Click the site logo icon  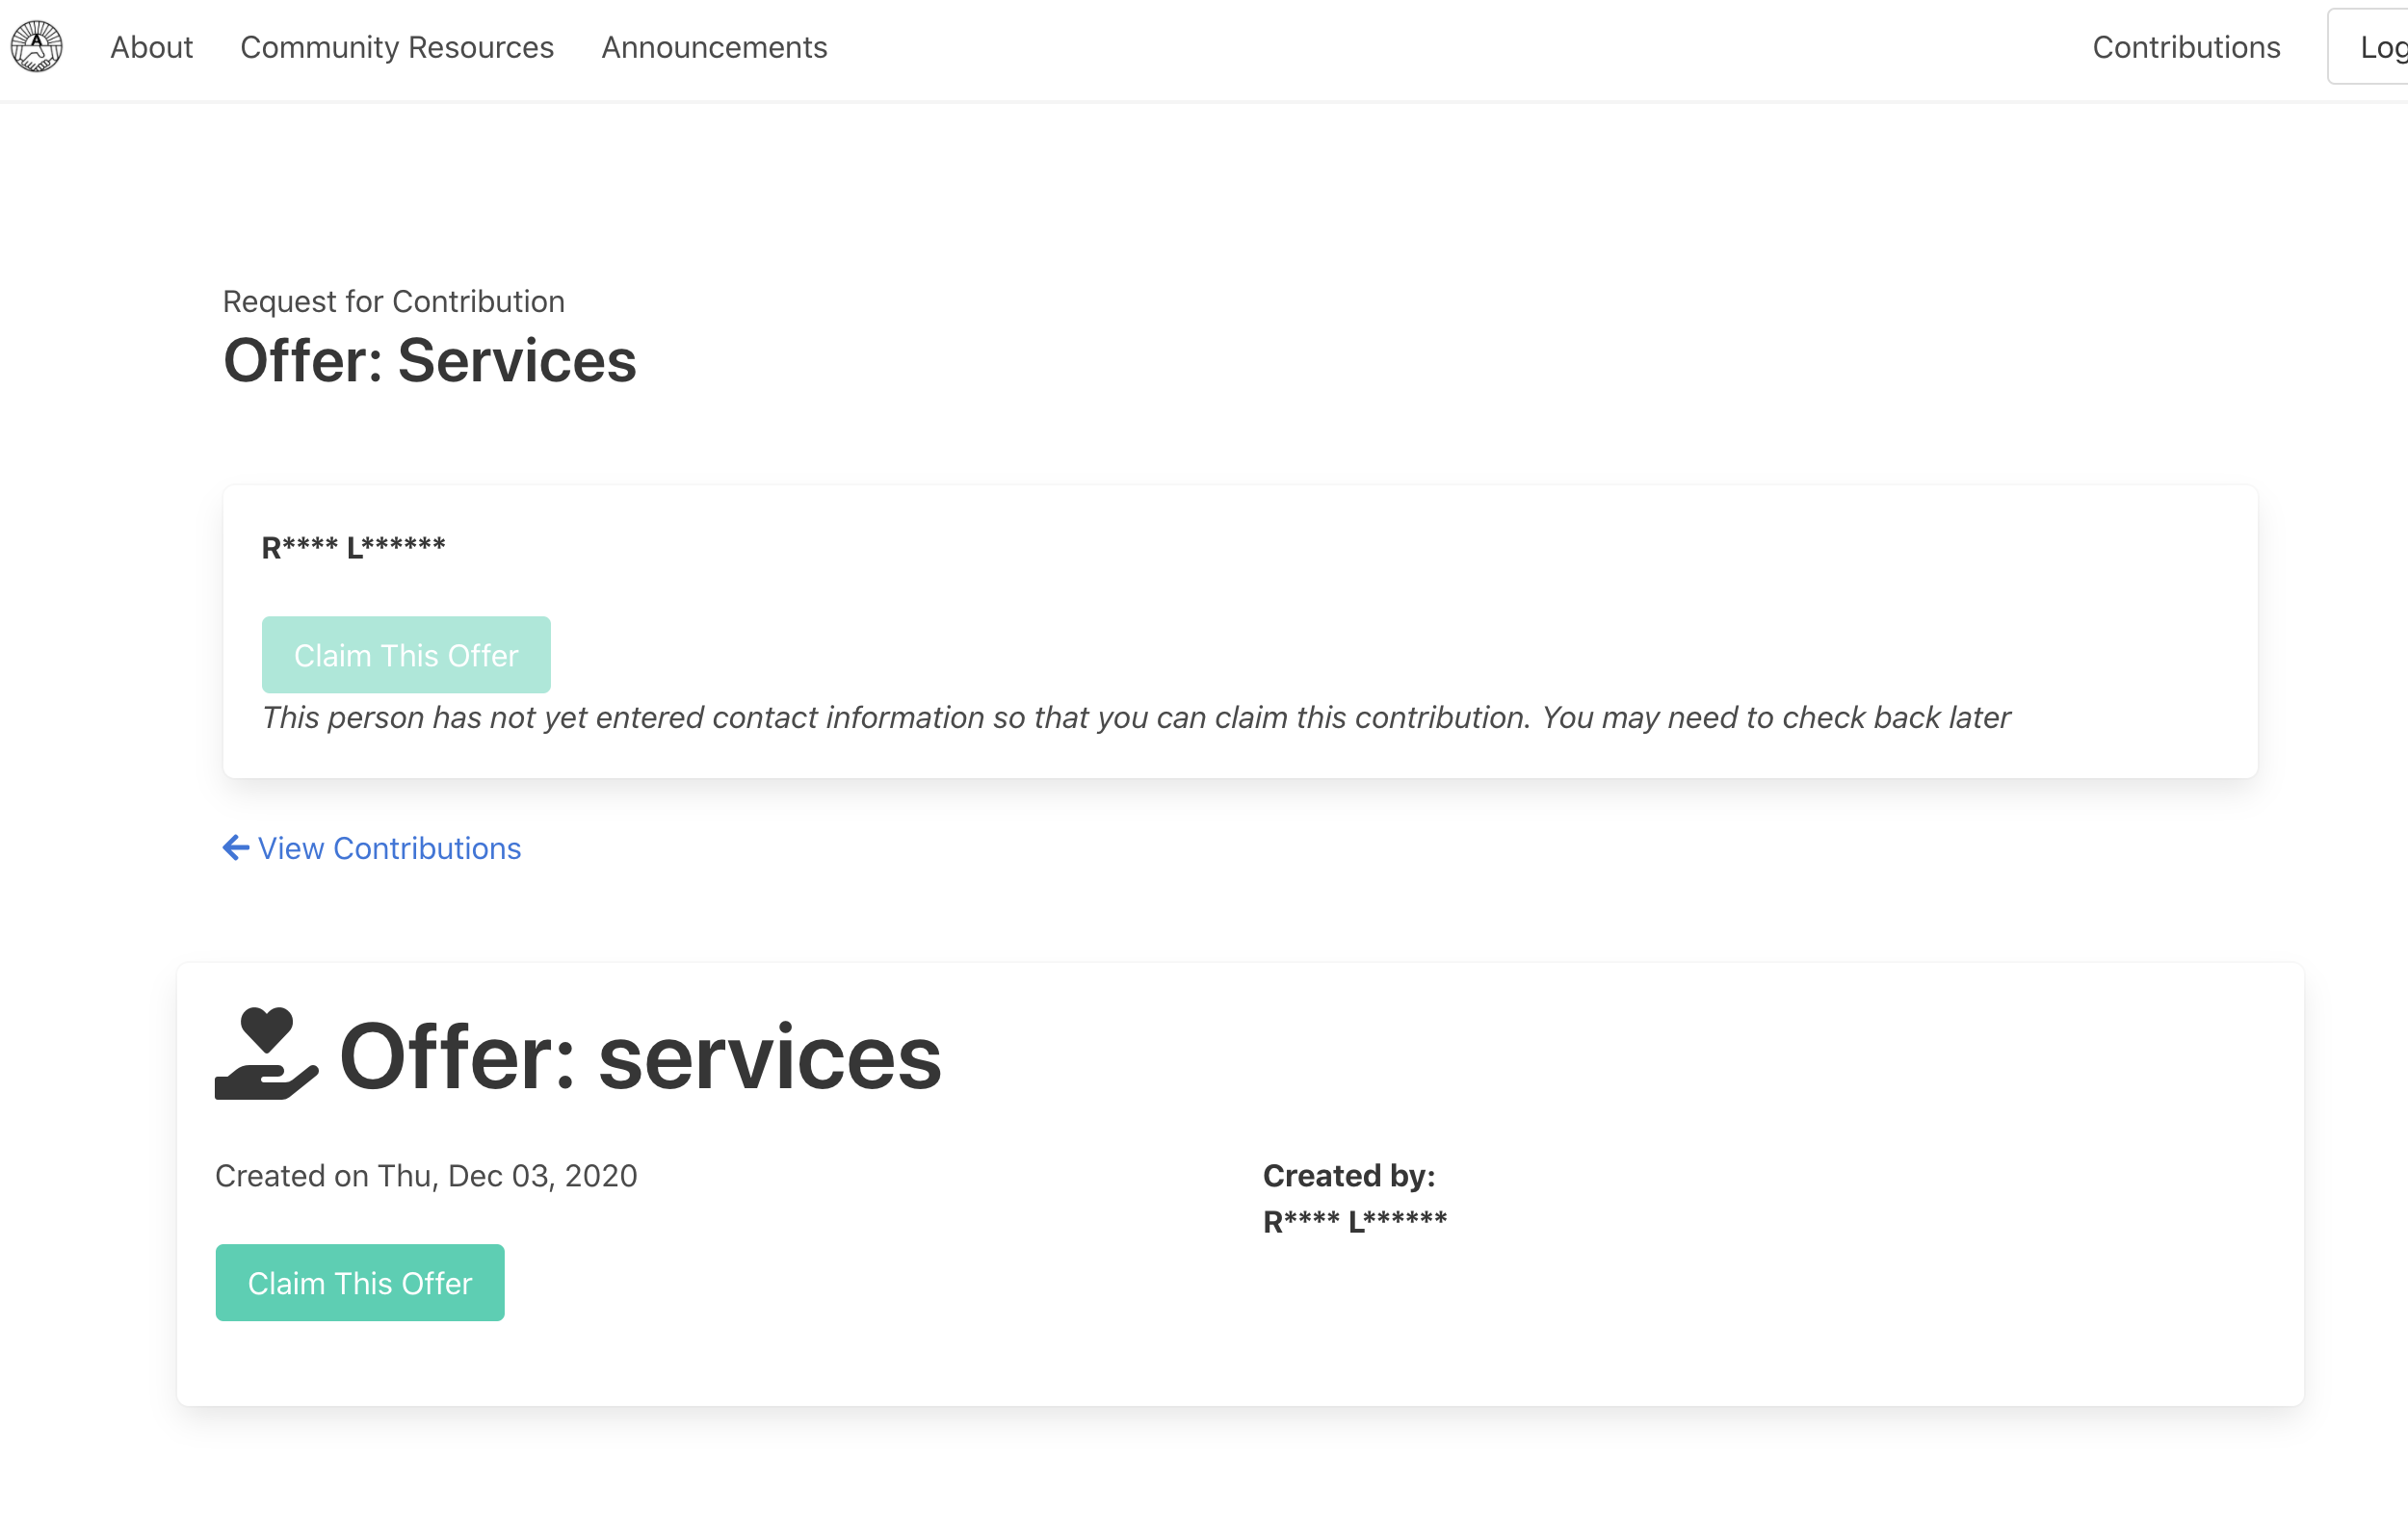(x=37, y=47)
